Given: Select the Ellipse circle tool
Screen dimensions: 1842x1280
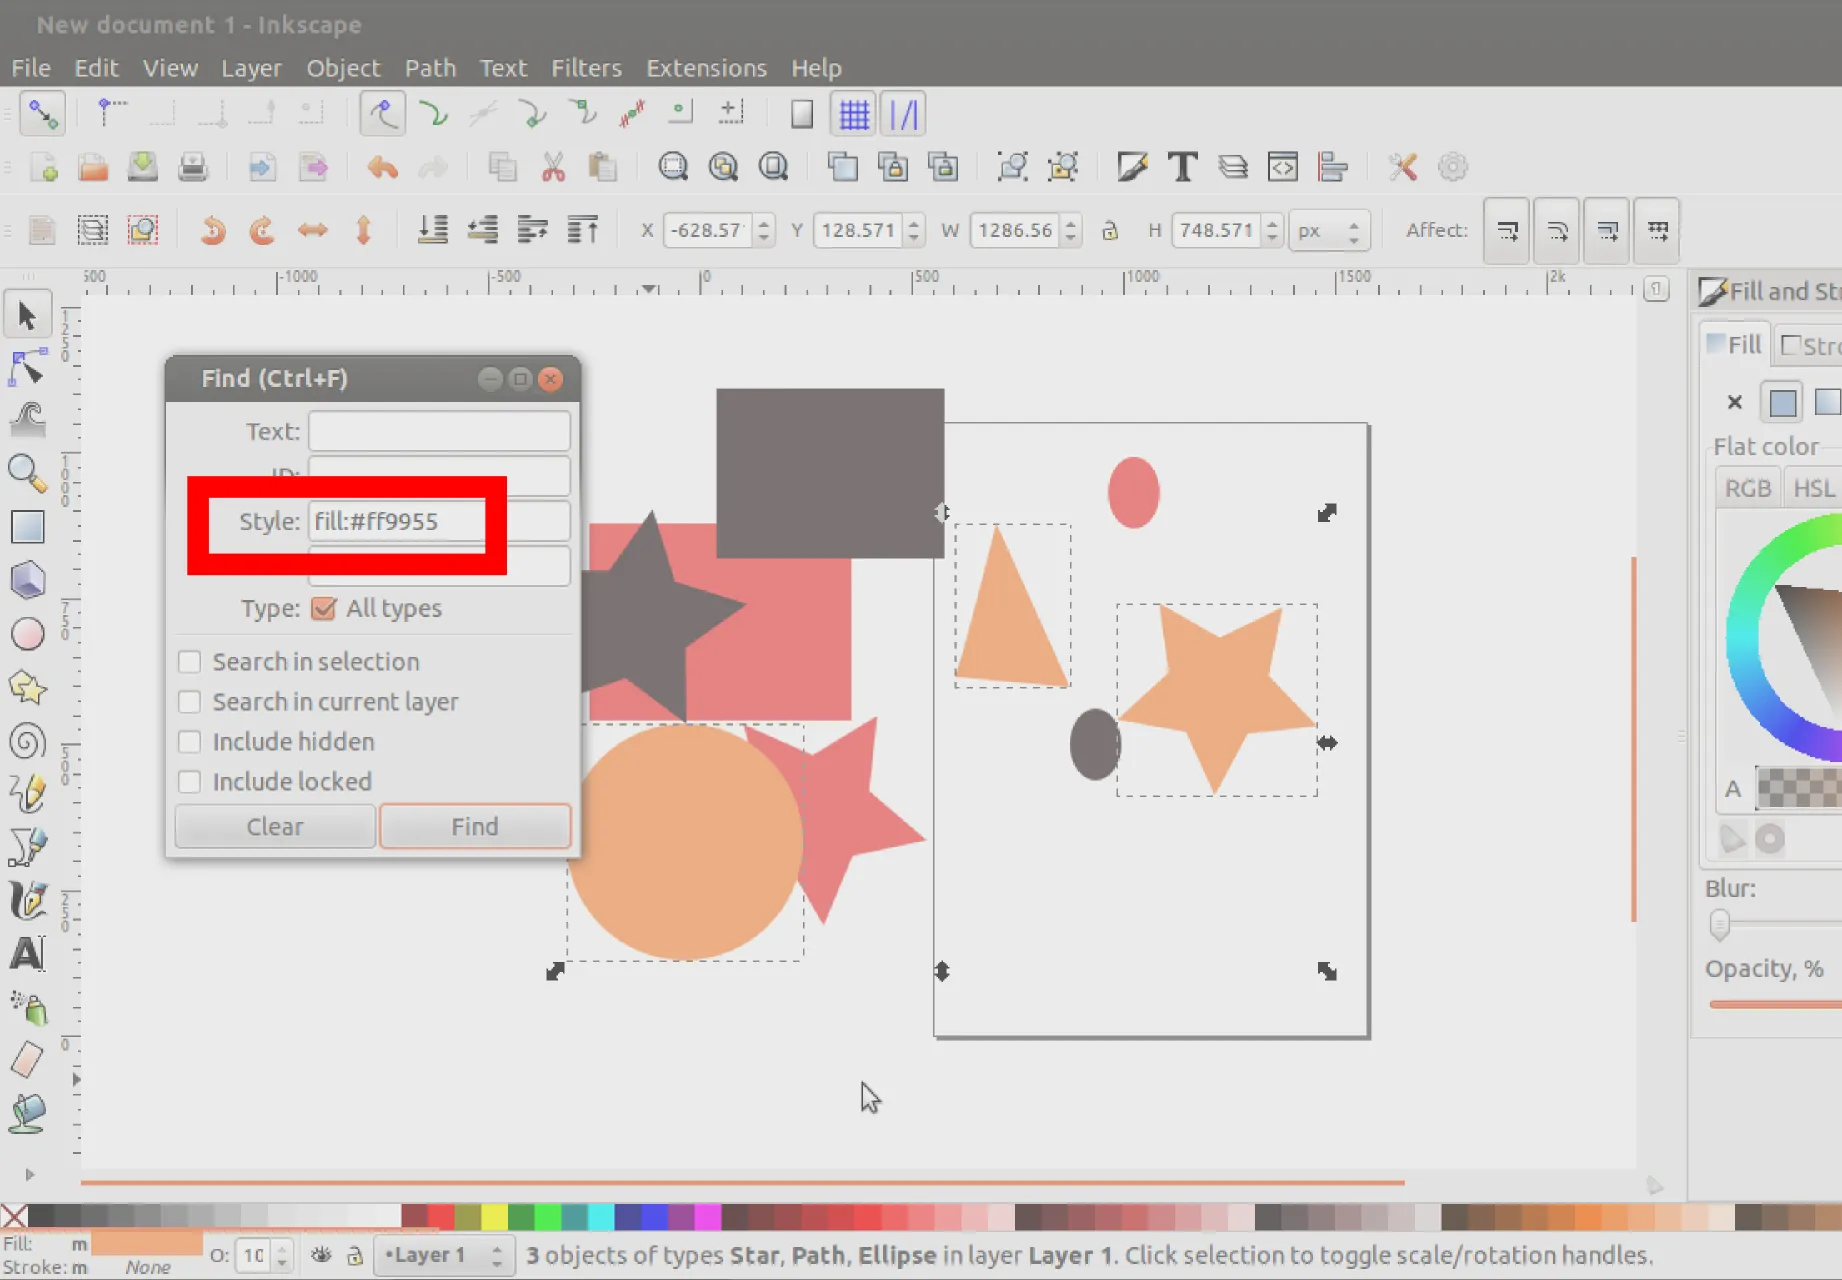Looking at the screenshot, I should 27,634.
